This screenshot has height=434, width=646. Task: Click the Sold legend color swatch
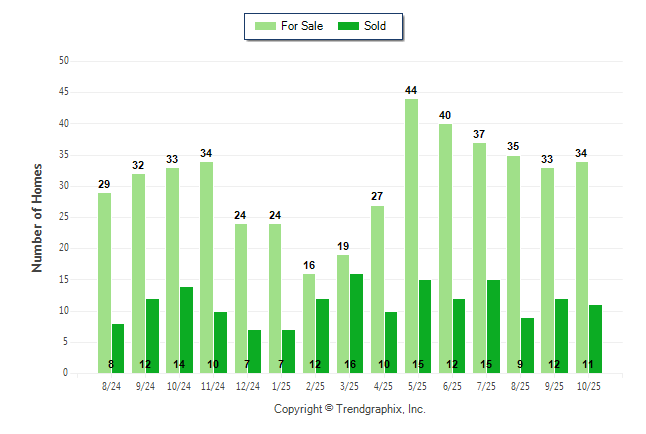tap(350, 26)
